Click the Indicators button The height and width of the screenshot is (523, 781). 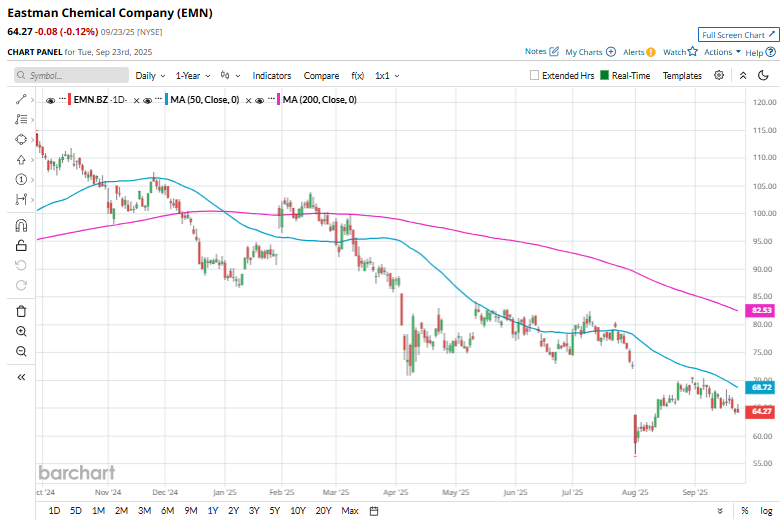click(x=272, y=75)
